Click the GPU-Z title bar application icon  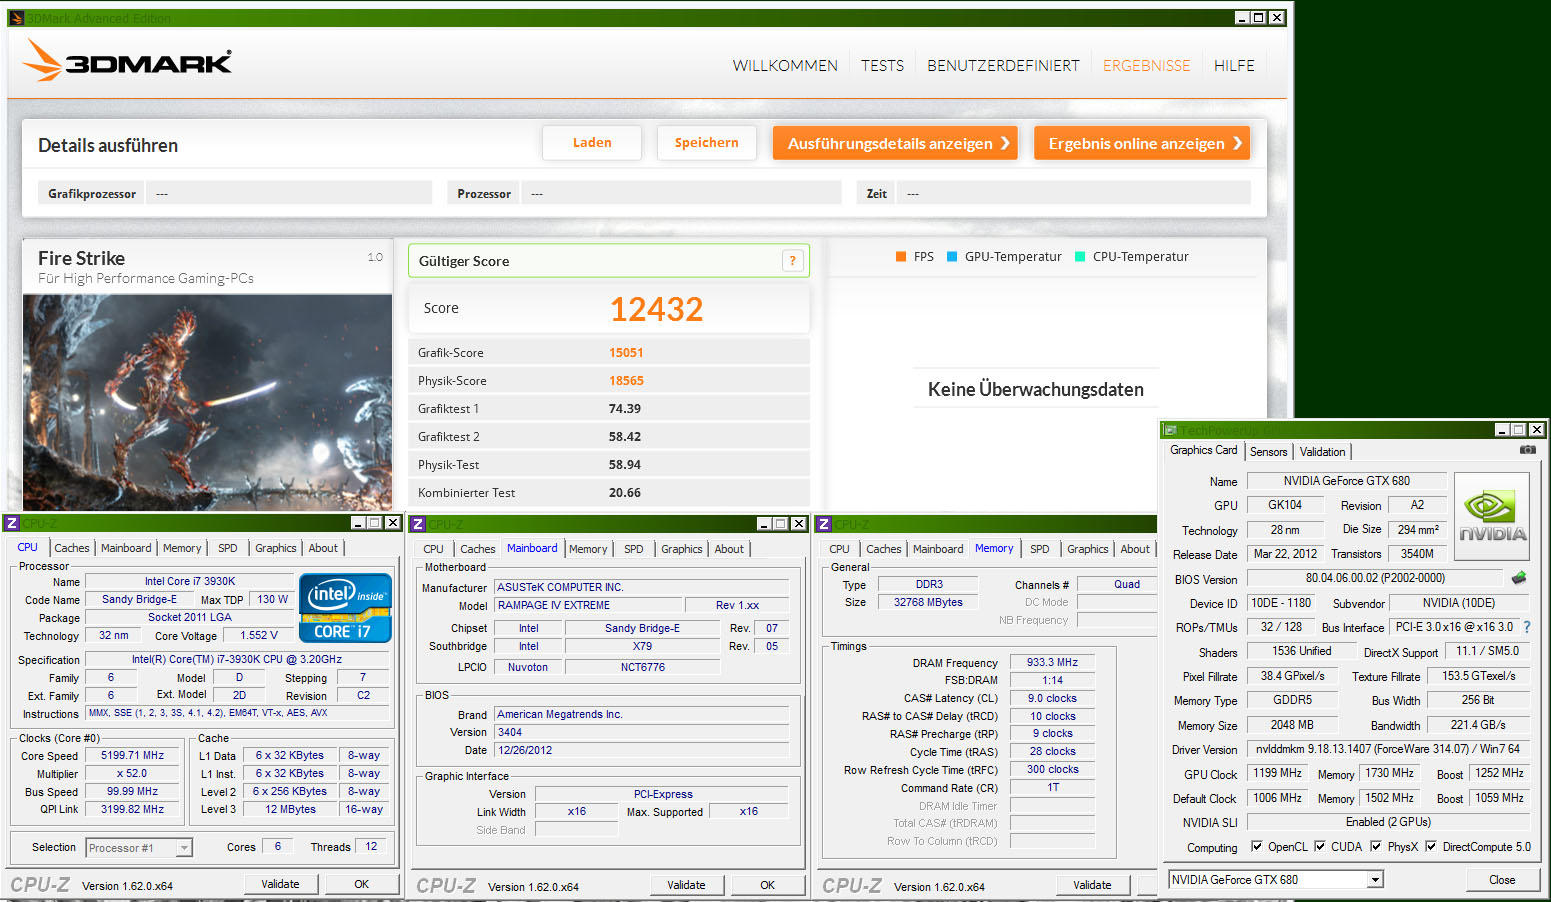click(1170, 430)
